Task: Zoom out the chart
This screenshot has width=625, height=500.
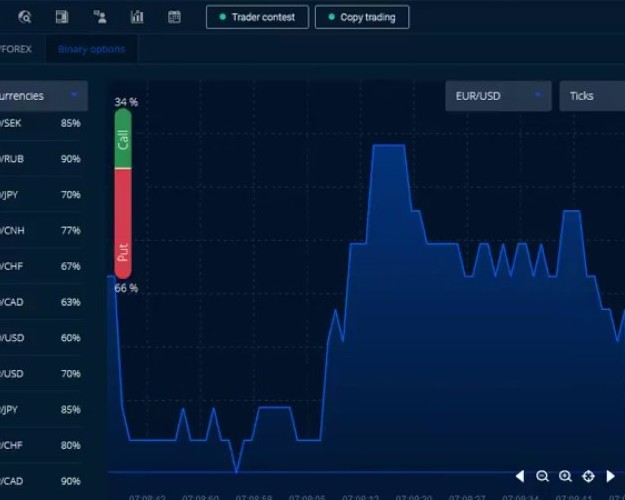Action: click(x=543, y=477)
